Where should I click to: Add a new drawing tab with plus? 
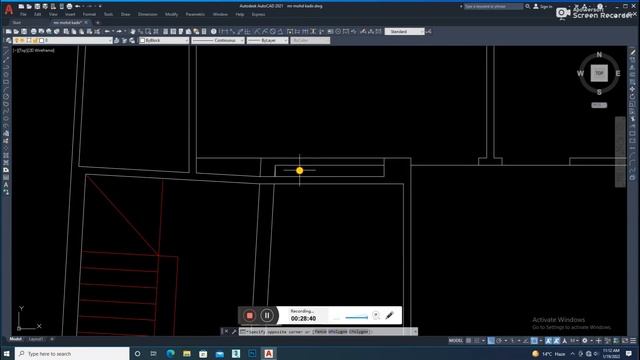pyautogui.click(x=98, y=22)
